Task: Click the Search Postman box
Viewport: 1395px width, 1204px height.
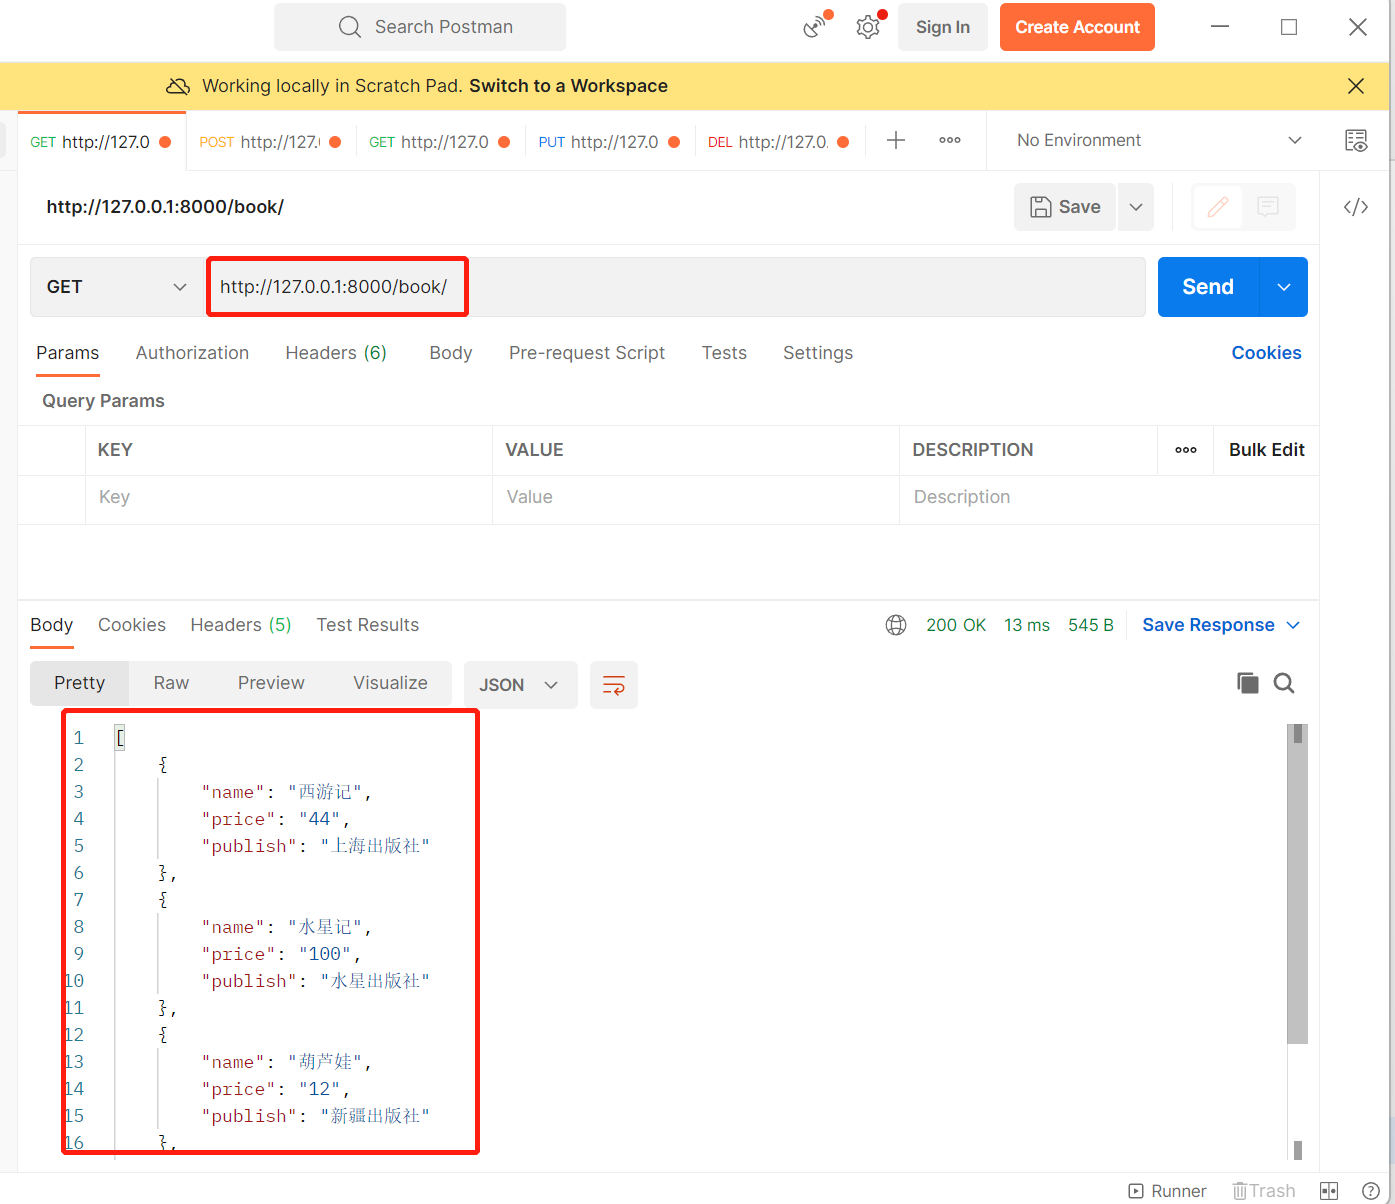Action: click(x=420, y=27)
